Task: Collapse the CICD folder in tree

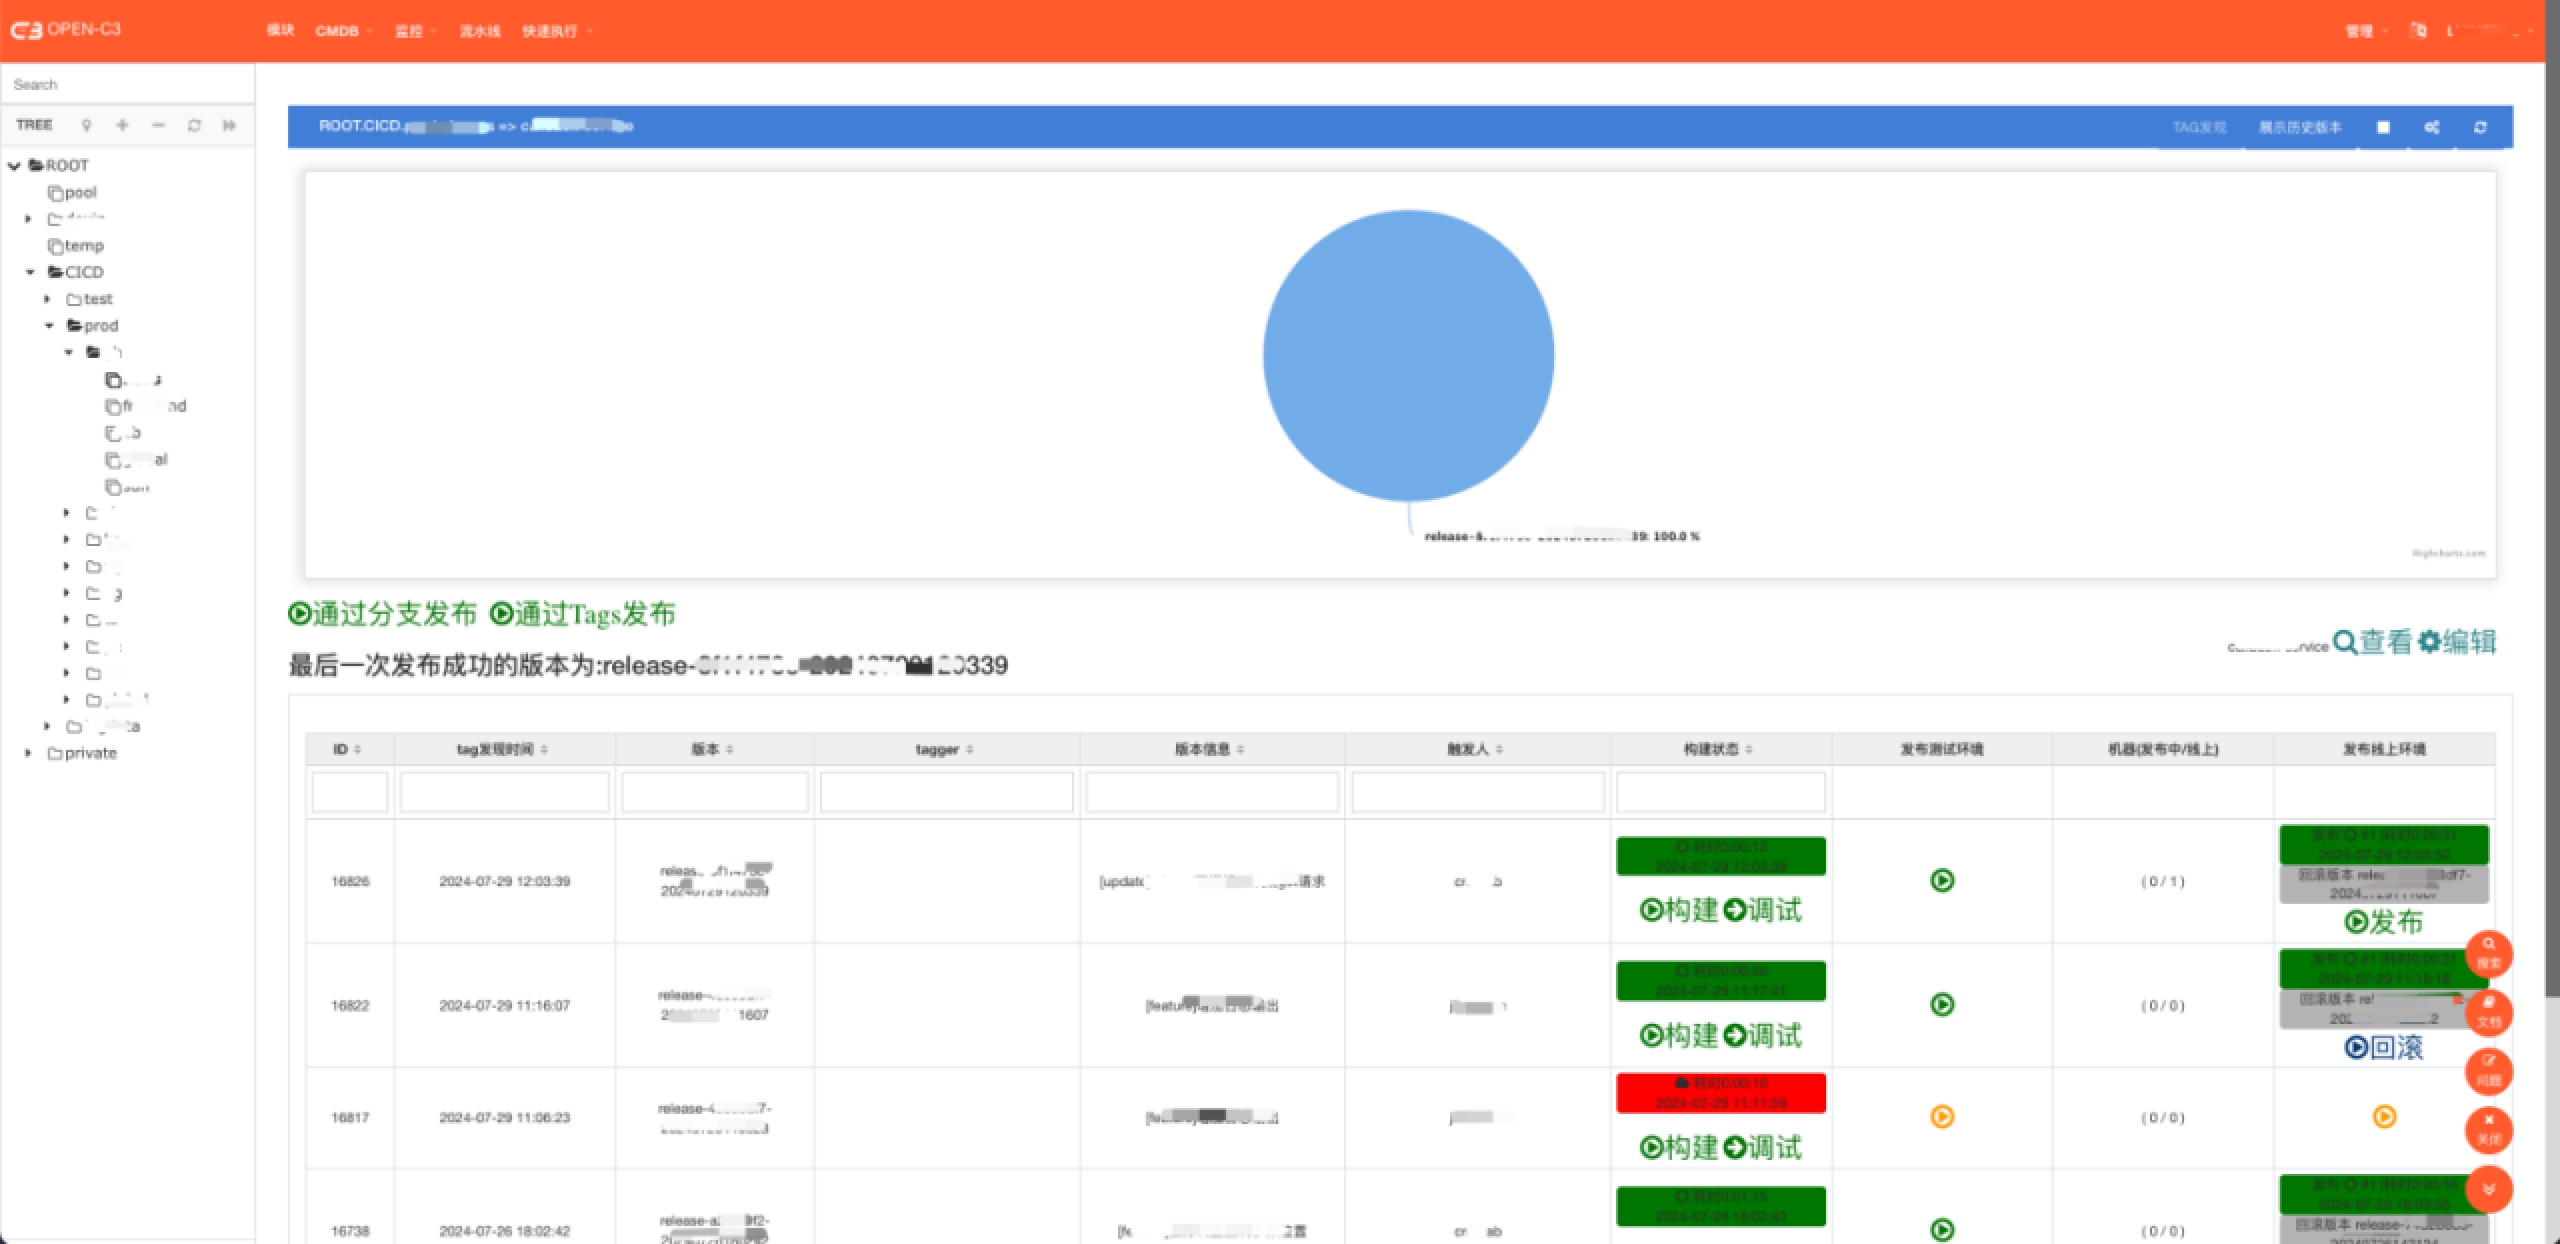Action: [30, 272]
